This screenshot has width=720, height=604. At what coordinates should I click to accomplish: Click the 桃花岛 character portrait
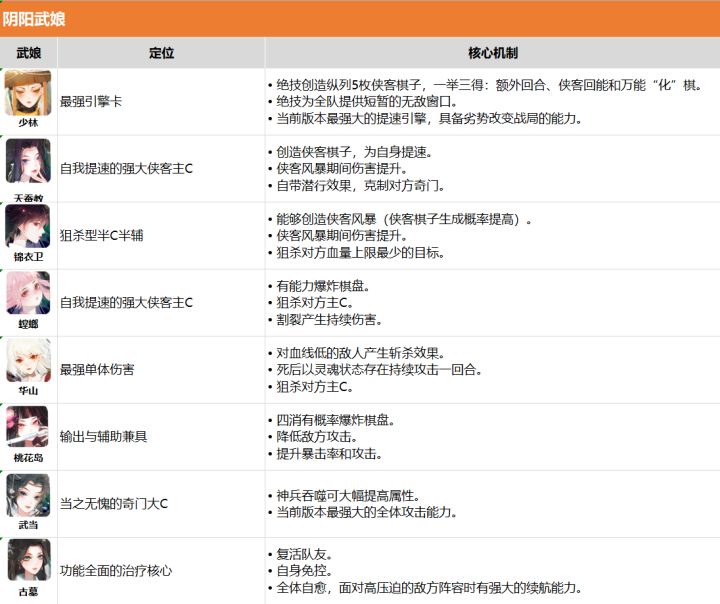(x=28, y=426)
